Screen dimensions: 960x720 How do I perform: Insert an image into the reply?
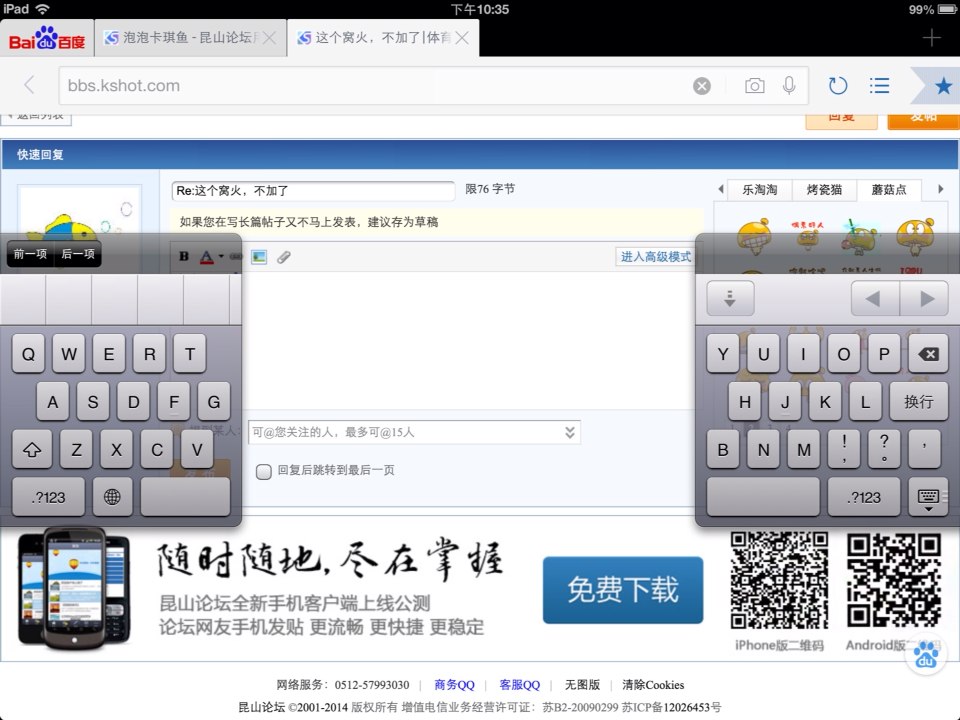tap(259, 257)
